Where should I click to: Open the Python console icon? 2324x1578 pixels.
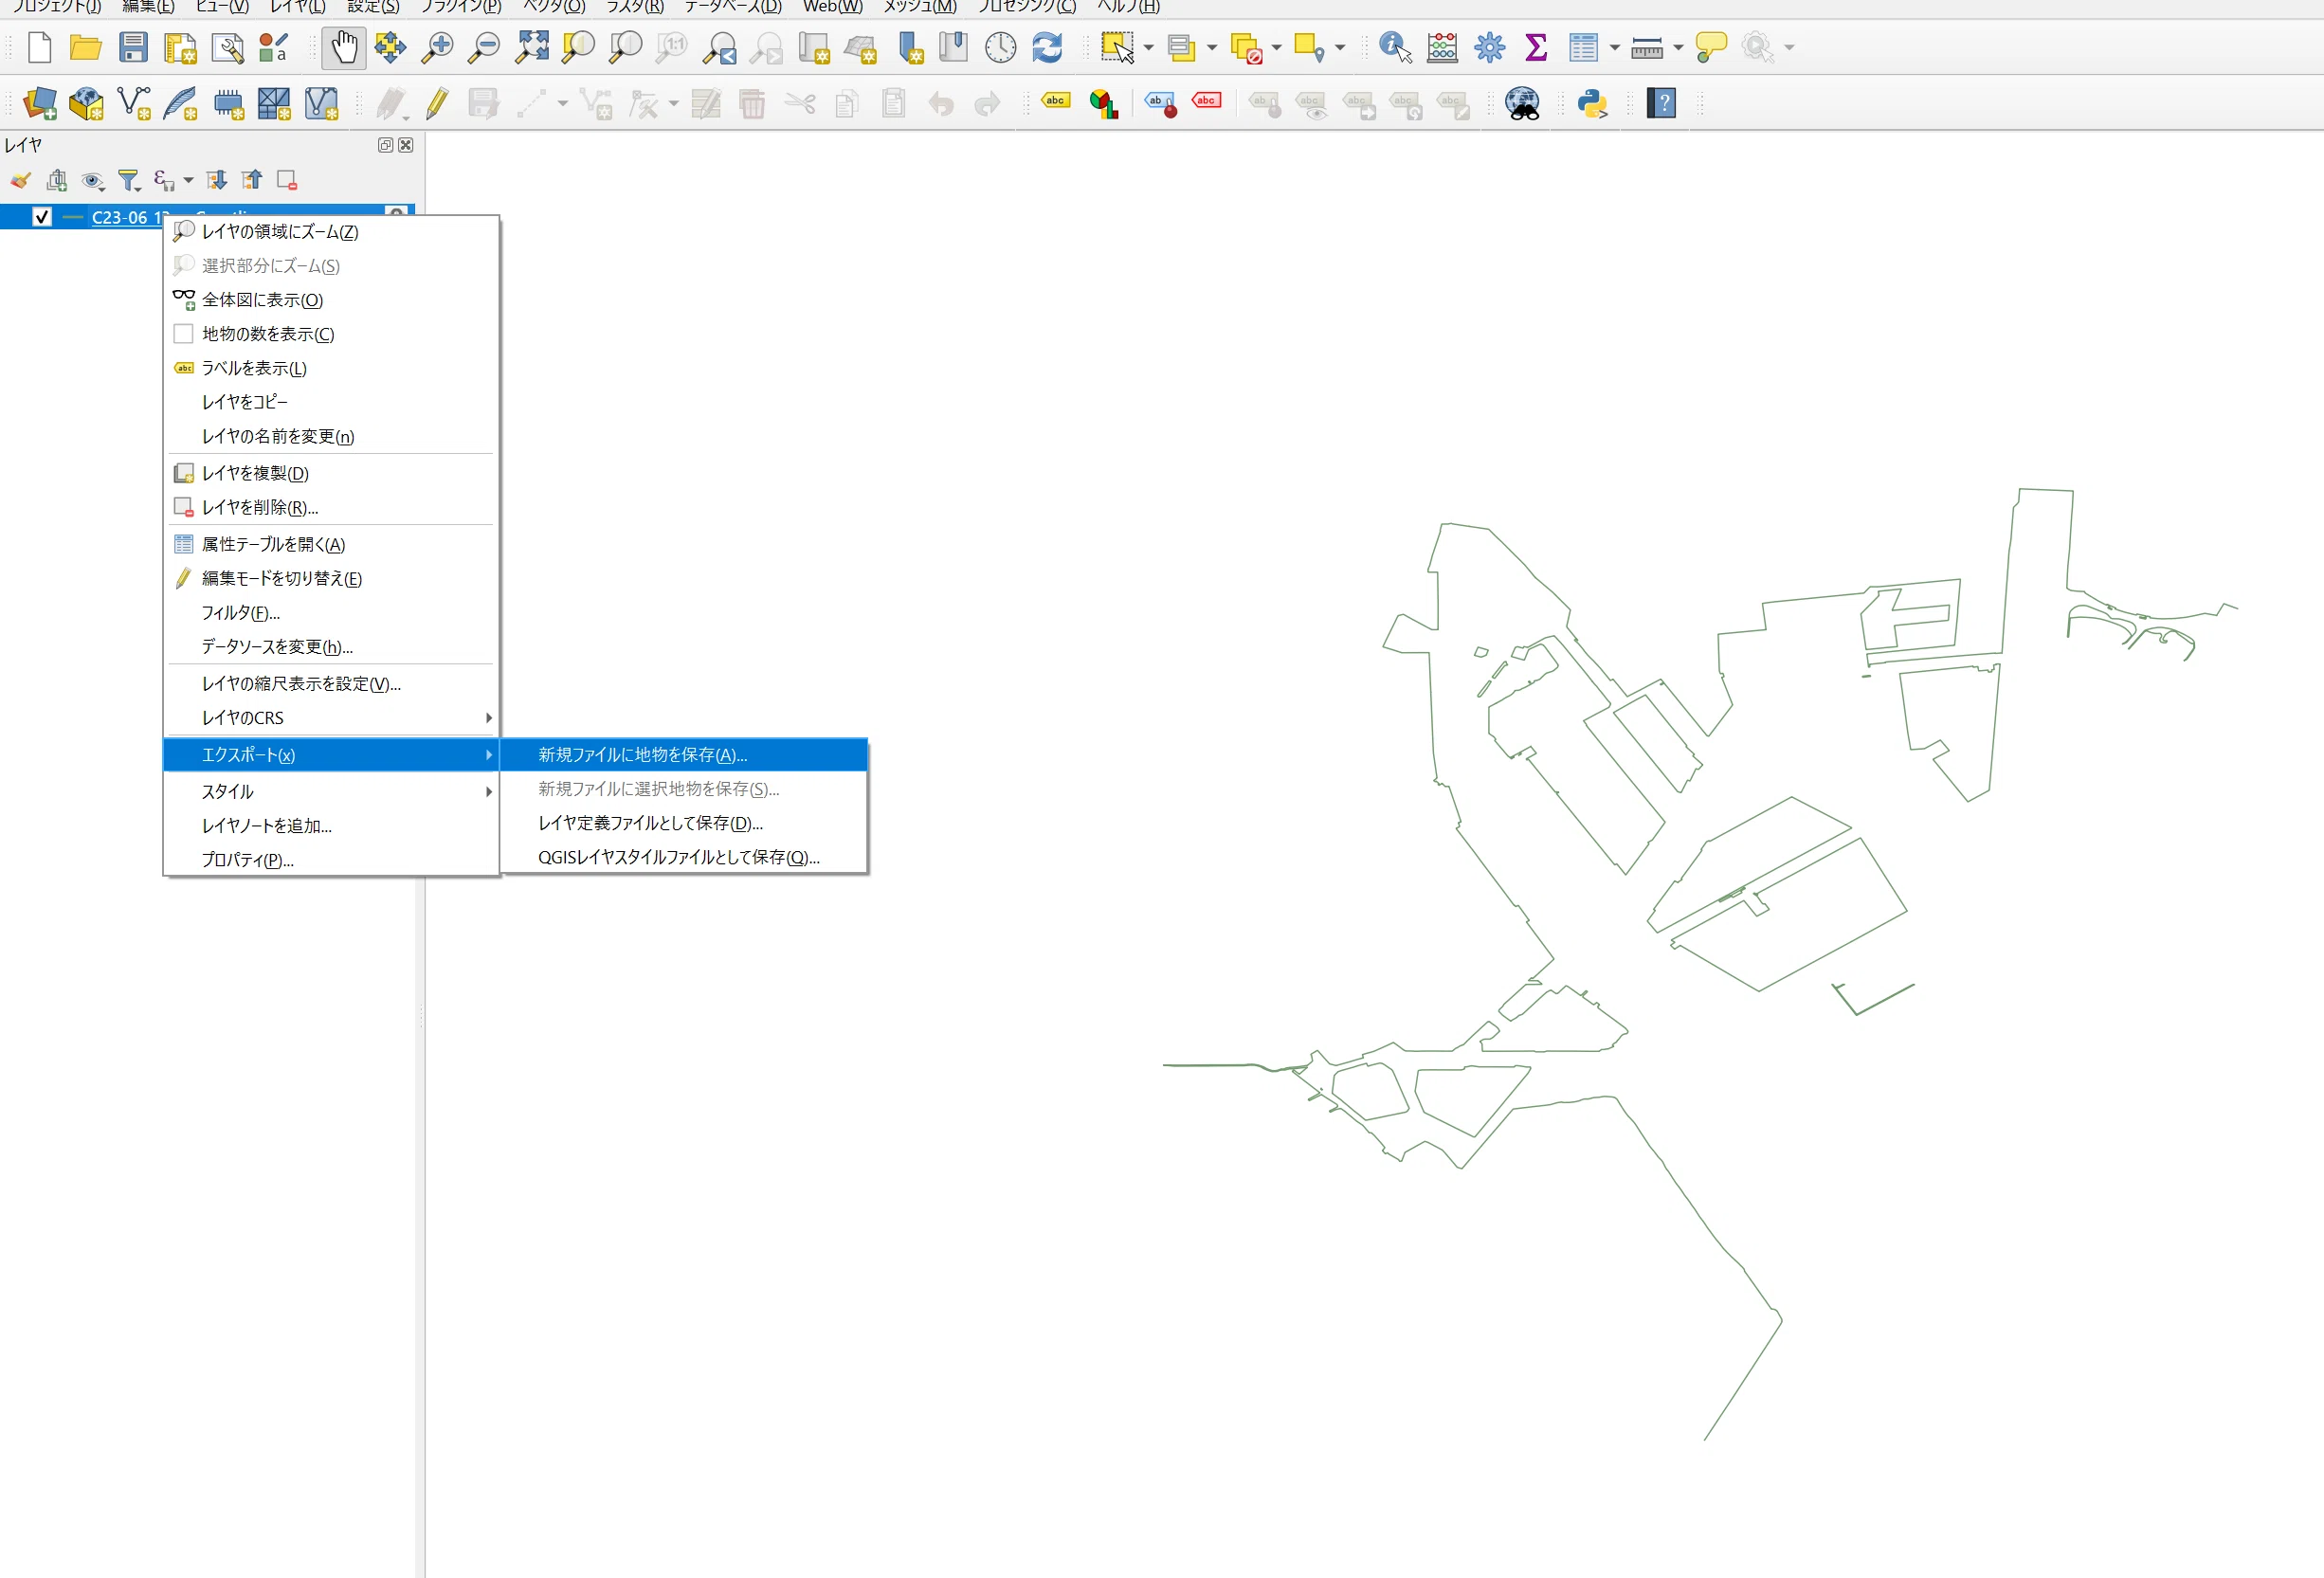click(1592, 103)
